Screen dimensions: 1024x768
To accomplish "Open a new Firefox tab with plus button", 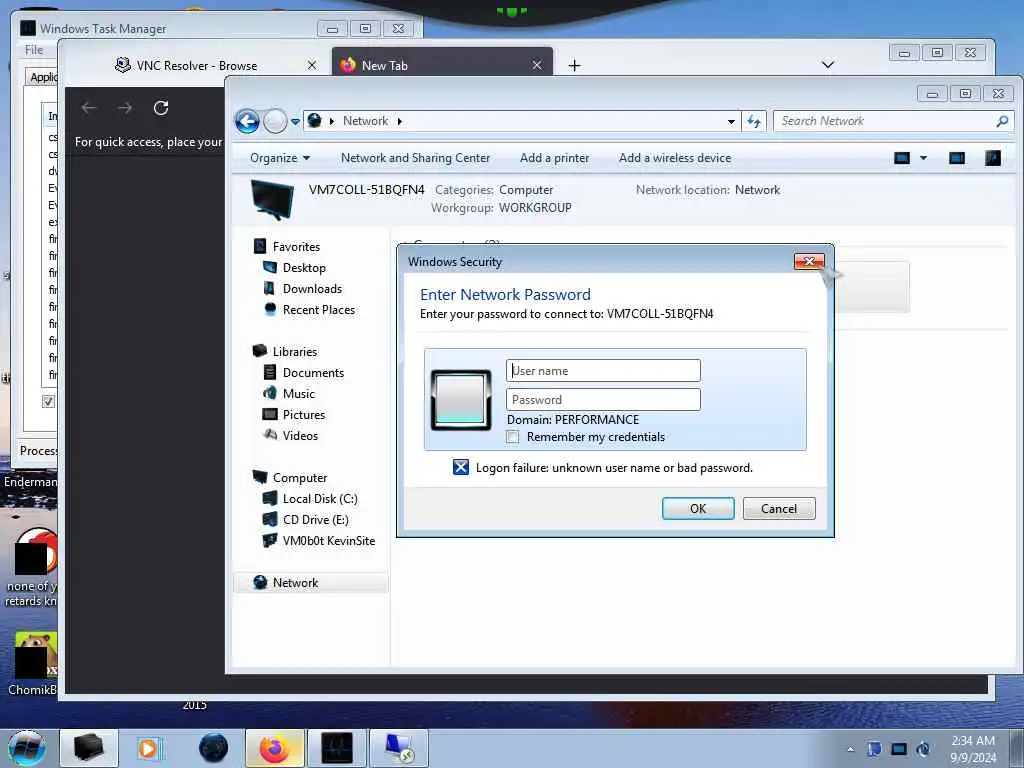I will [574, 65].
